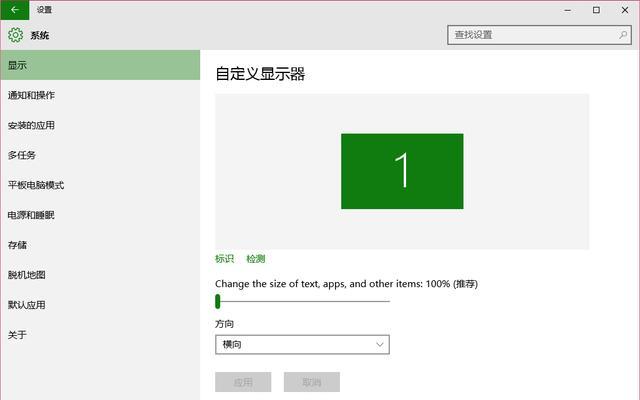Open 电源和睡眠 settings
The width and height of the screenshot is (640, 400).
(100, 215)
